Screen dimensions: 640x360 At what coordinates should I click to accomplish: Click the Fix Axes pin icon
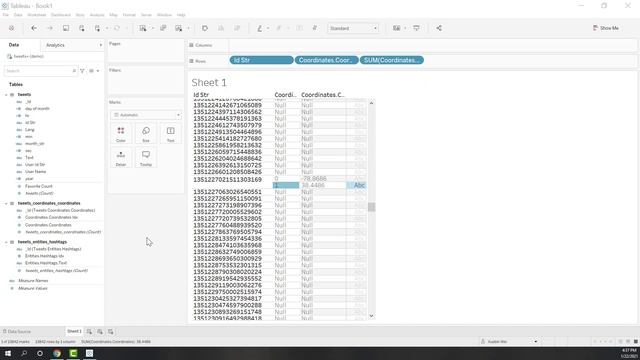[x=315, y=28]
